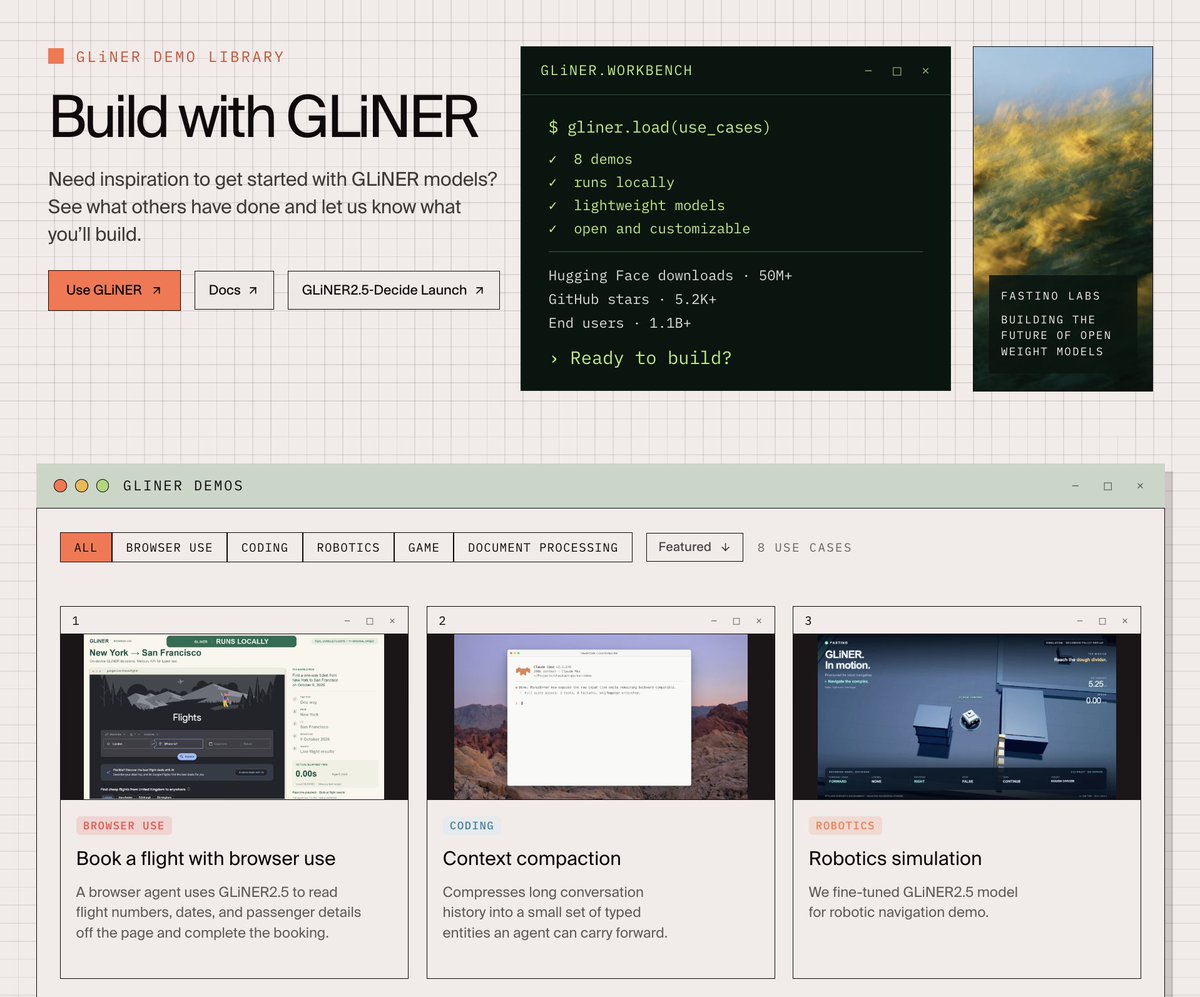This screenshot has height=997, width=1200.
Task: Open GLiNER2.5-Decide Launch link
Action: pyautogui.click(x=393, y=290)
